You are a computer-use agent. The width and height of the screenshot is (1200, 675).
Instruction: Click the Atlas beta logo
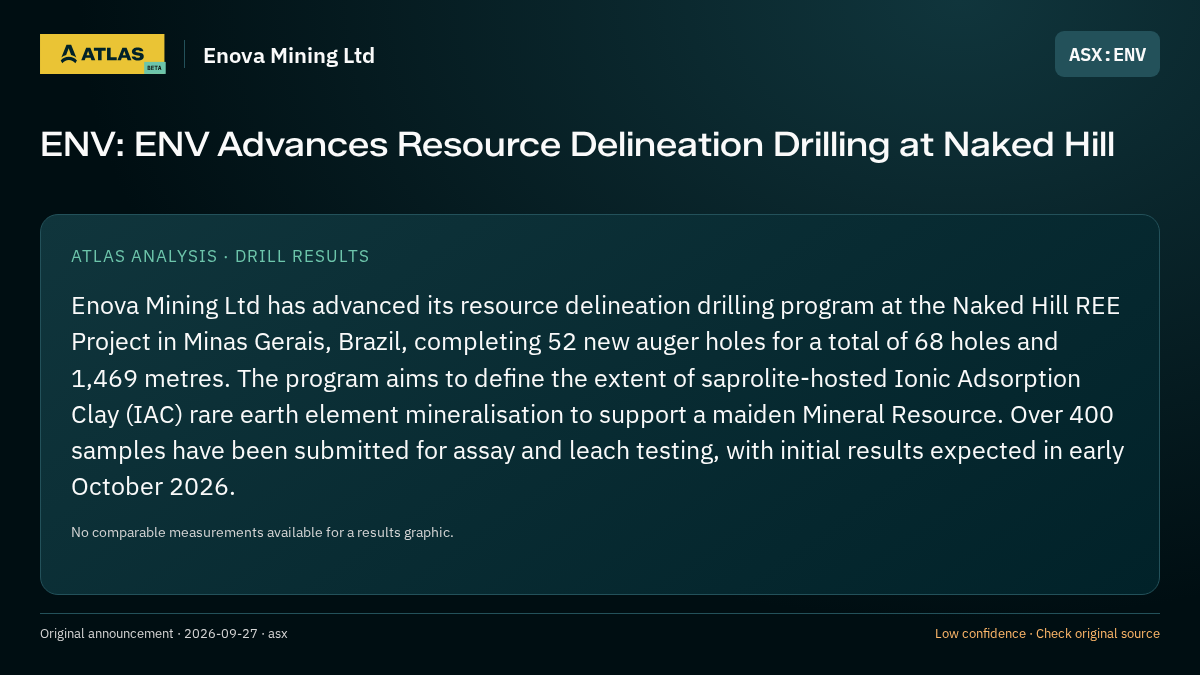point(103,54)
